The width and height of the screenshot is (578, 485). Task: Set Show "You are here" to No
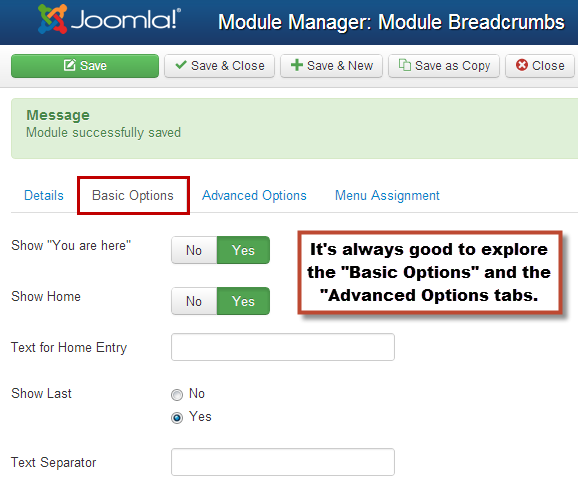(194, 250)
